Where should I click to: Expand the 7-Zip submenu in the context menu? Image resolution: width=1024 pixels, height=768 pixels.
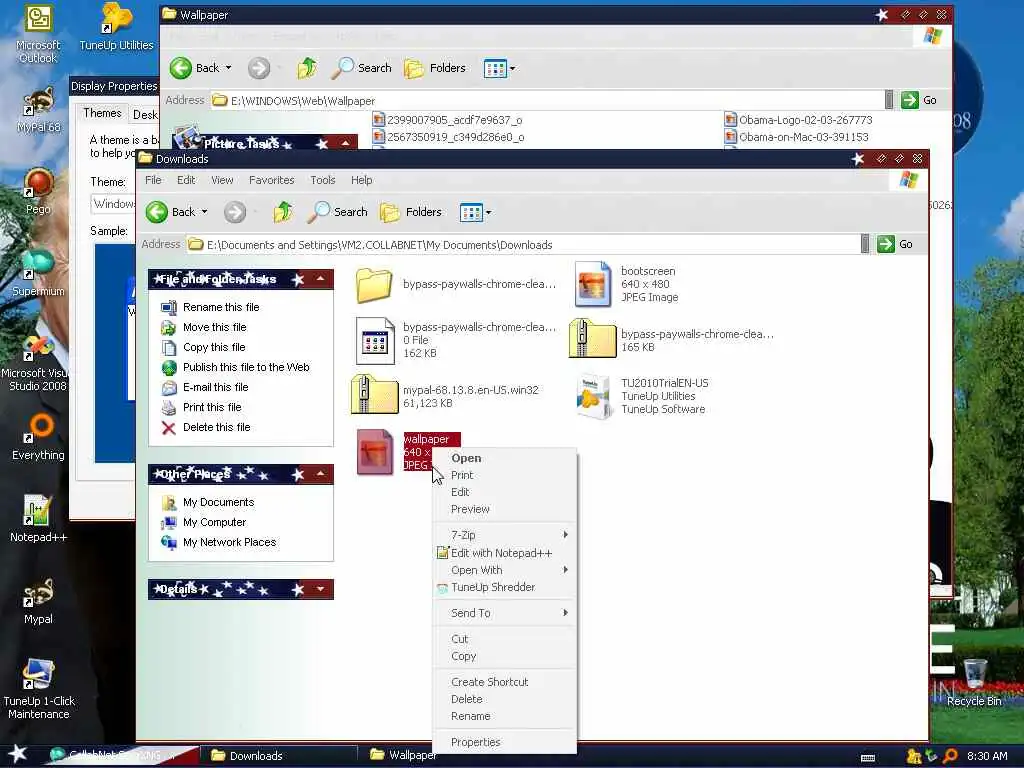coord(504,535)
